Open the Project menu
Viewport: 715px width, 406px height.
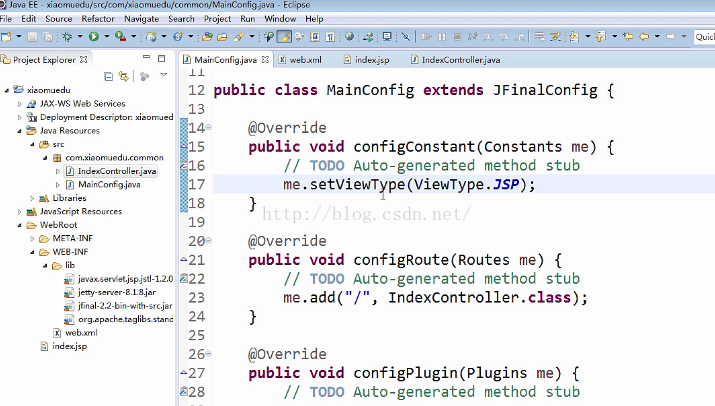[217, 19]
